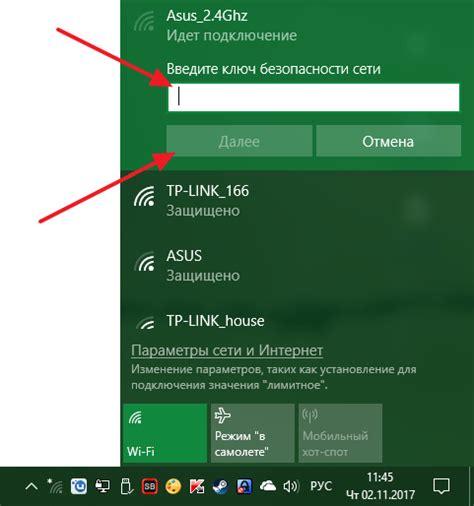Toggle the Мобильный хот-спот tile
Screen dimensions: 474x506
340,433
